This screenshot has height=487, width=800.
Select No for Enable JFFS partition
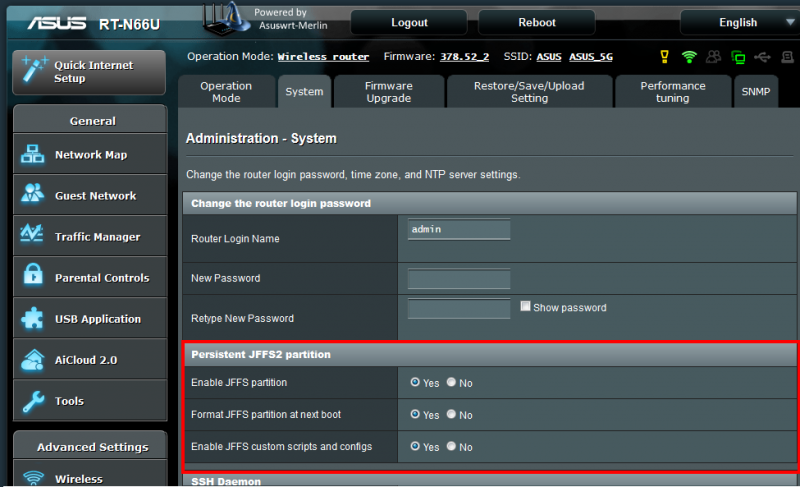[x=452, y=382]
